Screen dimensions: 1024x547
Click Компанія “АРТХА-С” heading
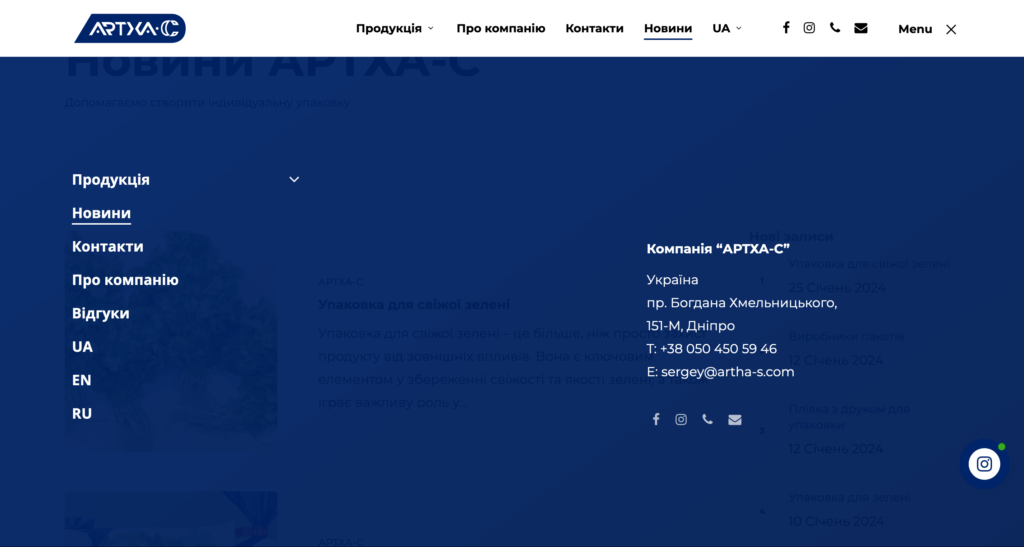718,249
